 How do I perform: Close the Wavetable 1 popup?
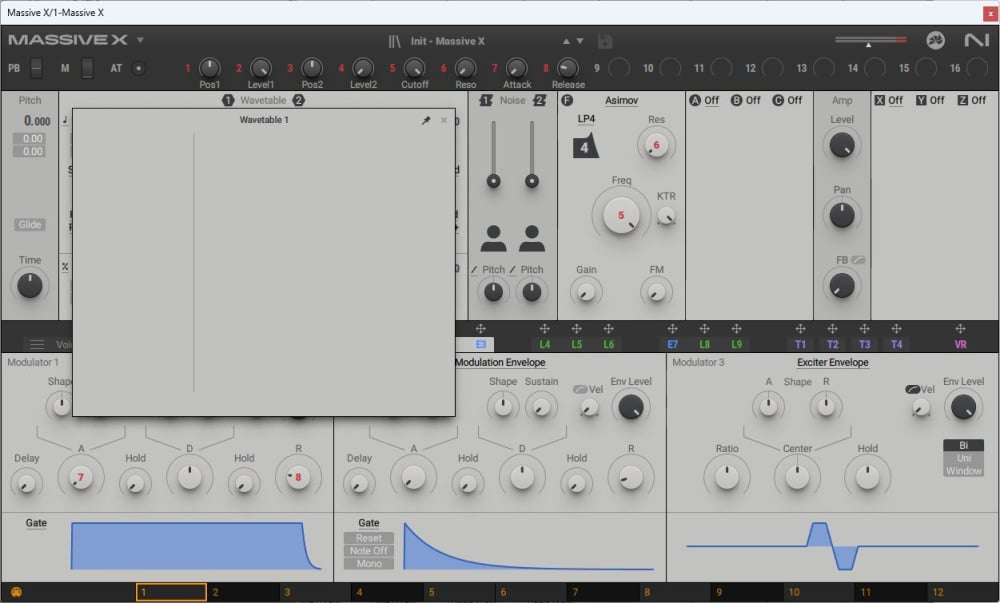point(444,120)
